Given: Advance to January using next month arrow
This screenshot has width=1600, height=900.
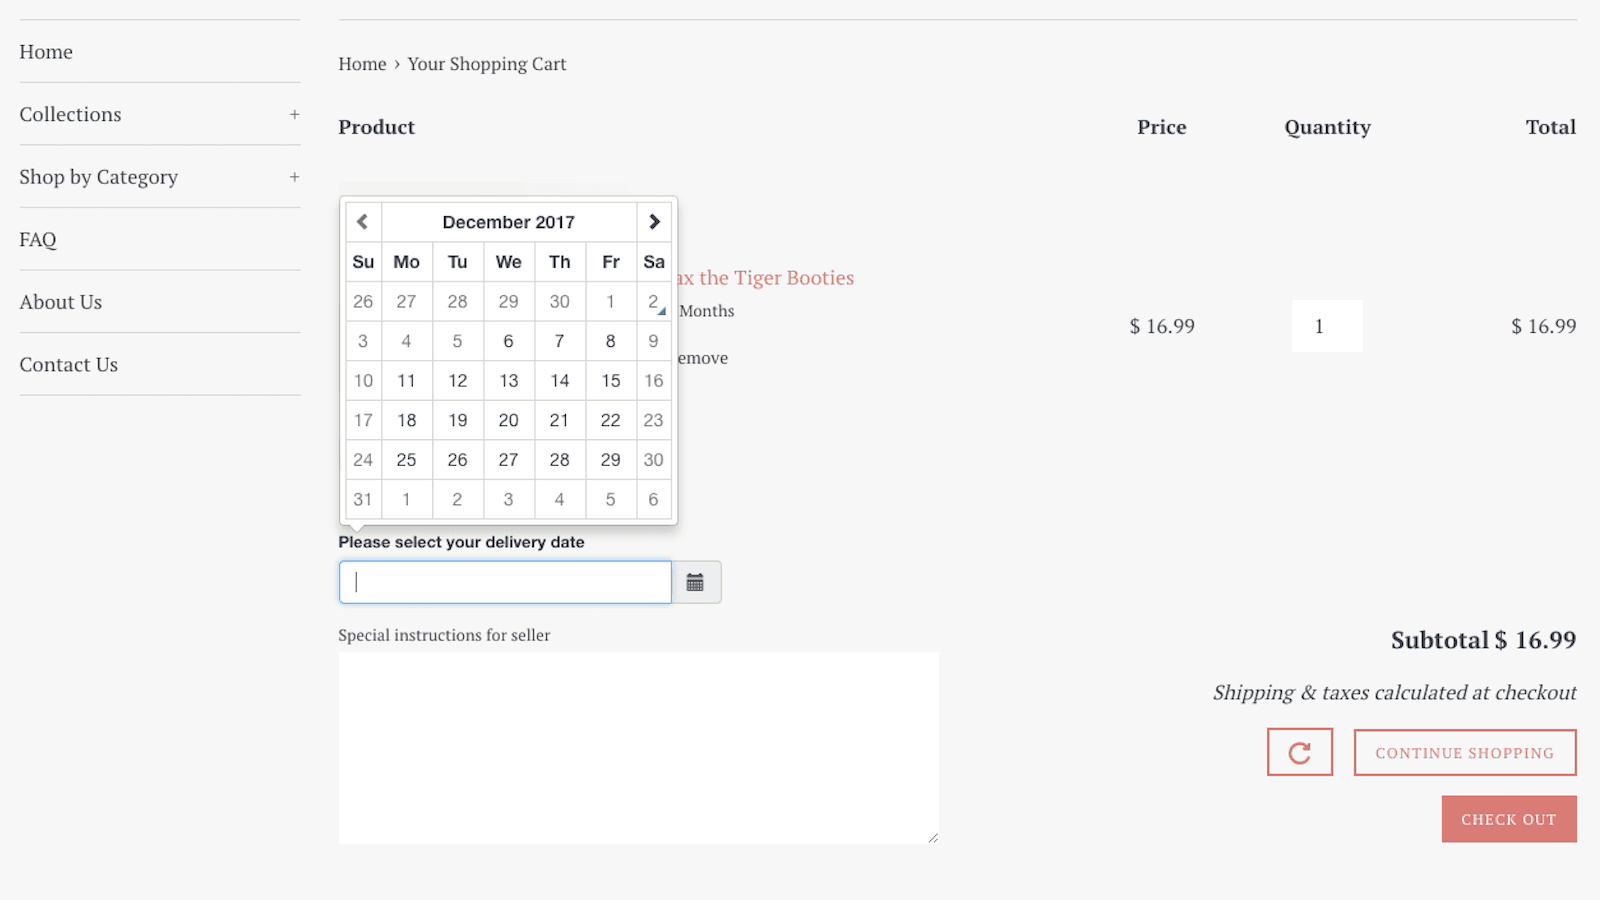Looking at the screenshot, I should tap(654, 221).
